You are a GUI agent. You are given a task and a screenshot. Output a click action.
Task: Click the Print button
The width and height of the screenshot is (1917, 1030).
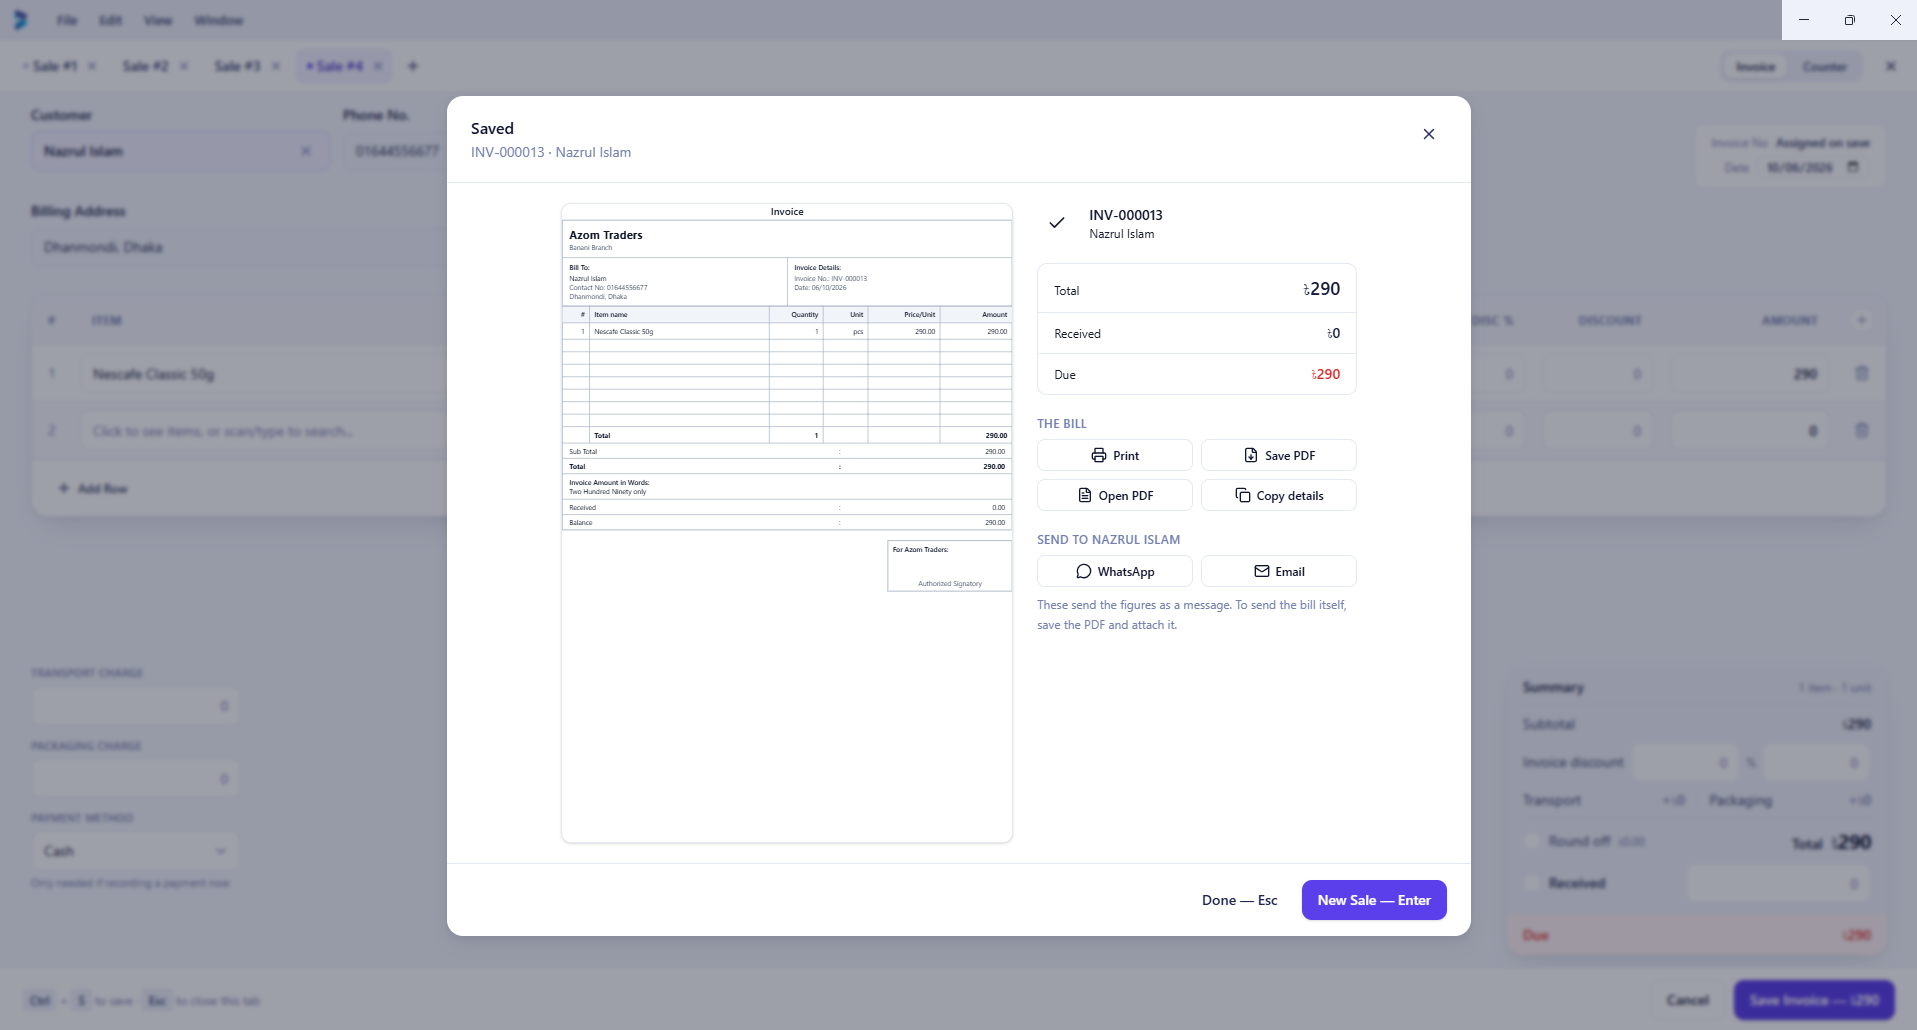coord(1114,455)
